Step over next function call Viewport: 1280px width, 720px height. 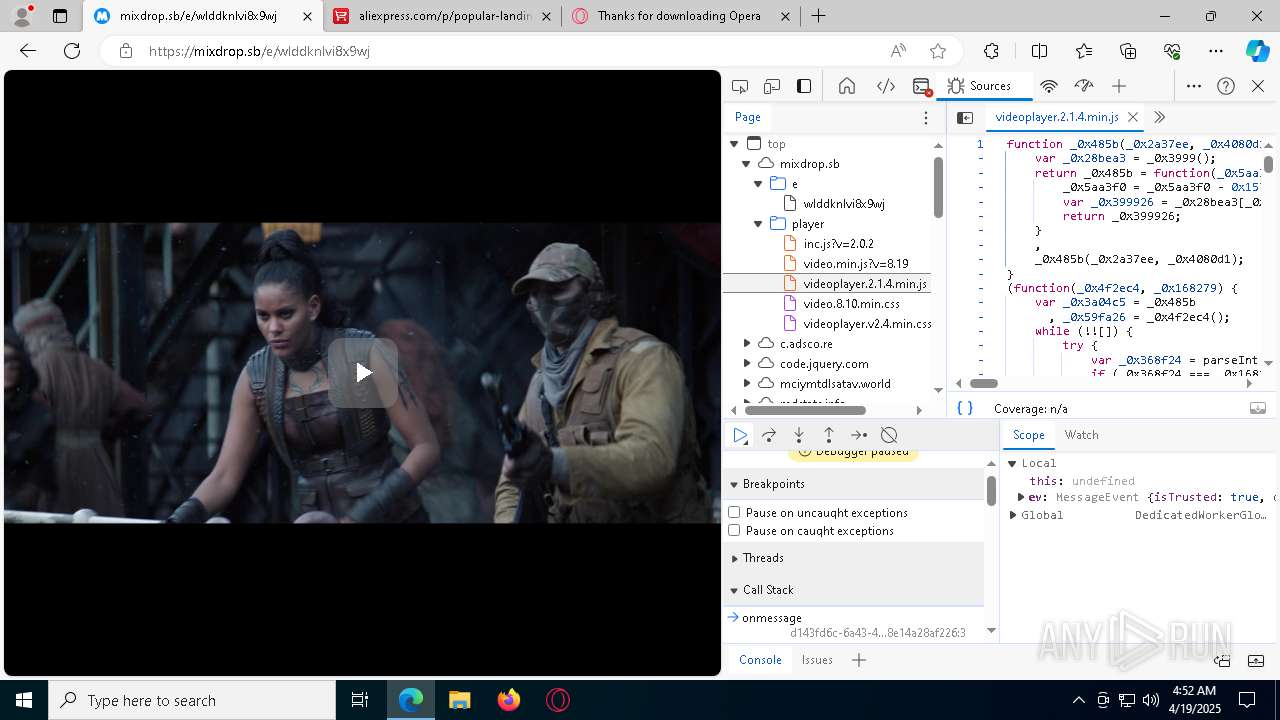(769, 435)
